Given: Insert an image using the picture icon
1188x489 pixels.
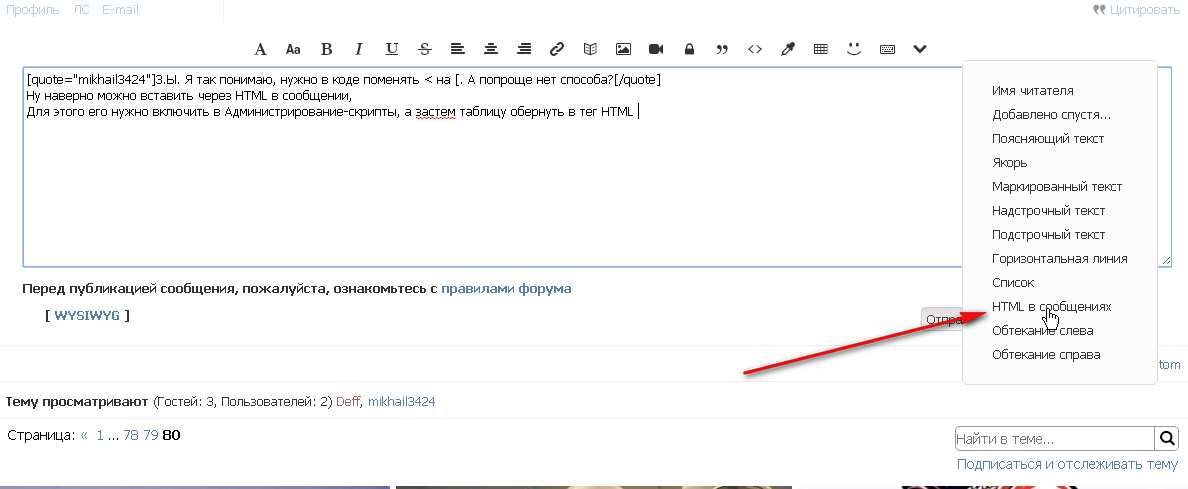Looking at the screenshot, I should (x=623, y=49).
